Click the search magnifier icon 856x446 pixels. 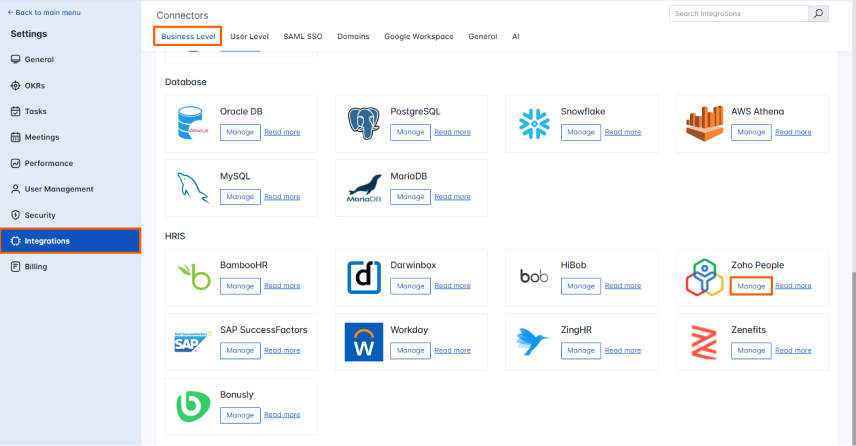pyautogui.click(x=818, y=14)
